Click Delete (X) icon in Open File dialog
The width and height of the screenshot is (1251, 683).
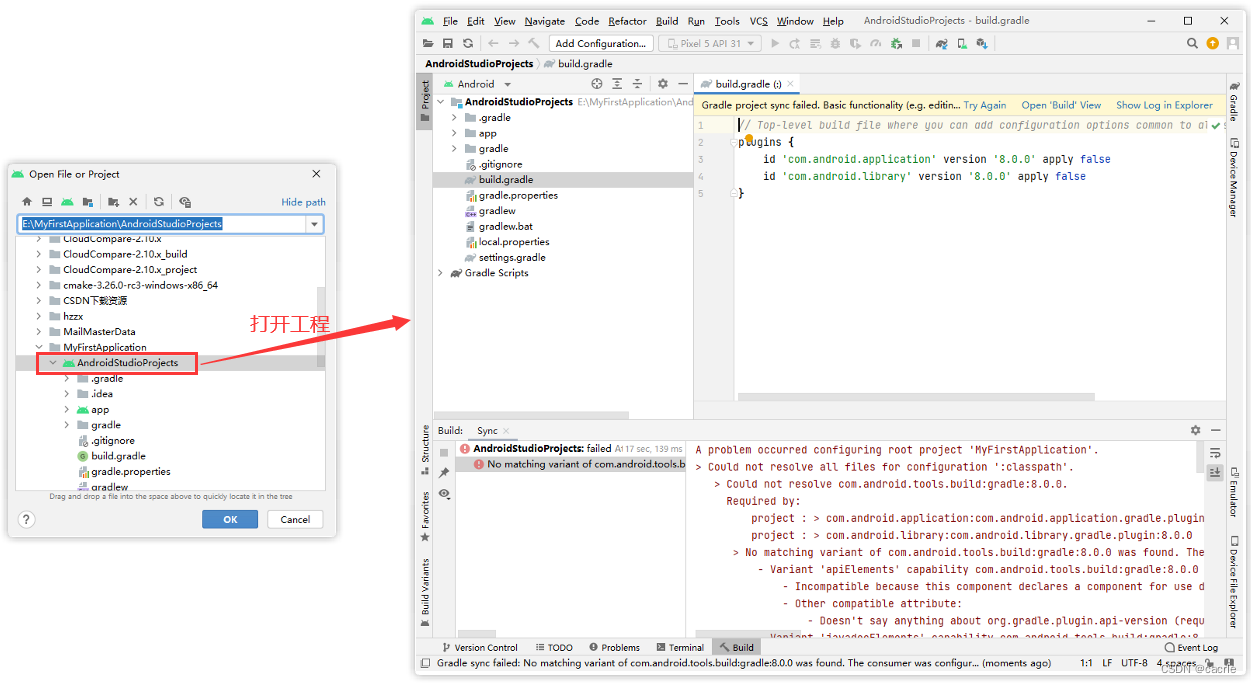coord(133,201)
